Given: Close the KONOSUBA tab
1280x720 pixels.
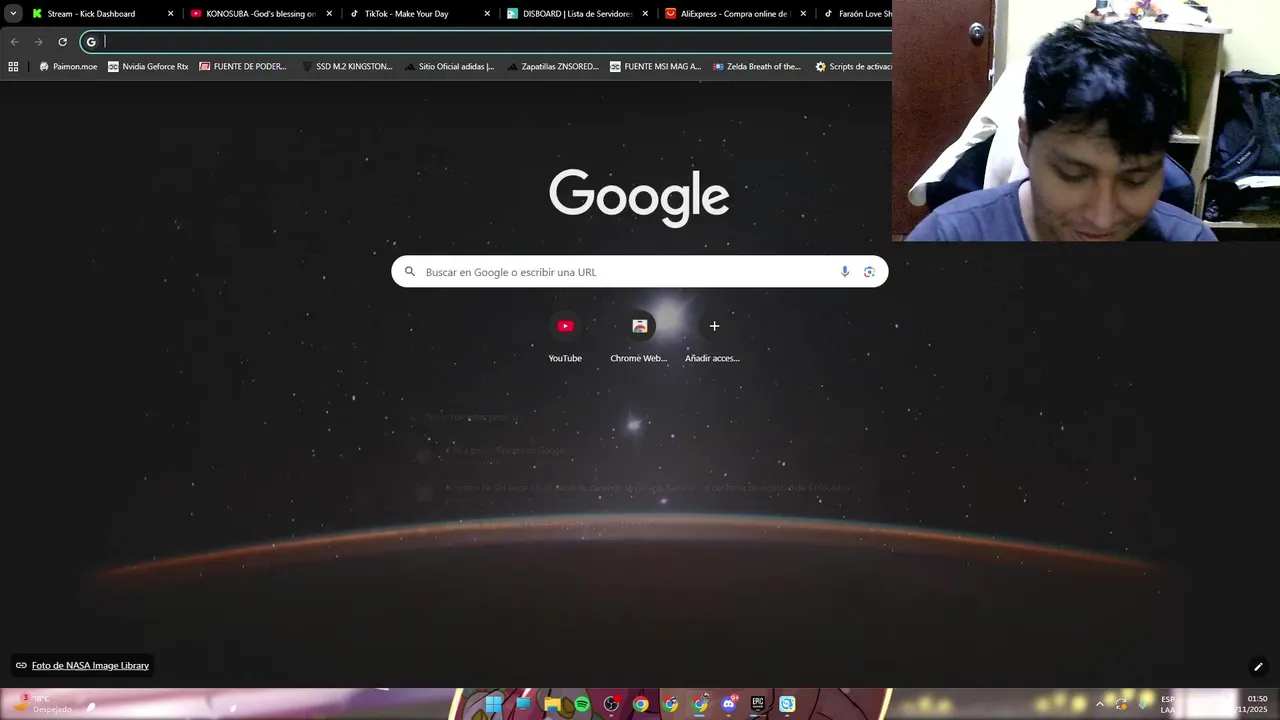Looking at the screenshot, I should coord(329,14).
